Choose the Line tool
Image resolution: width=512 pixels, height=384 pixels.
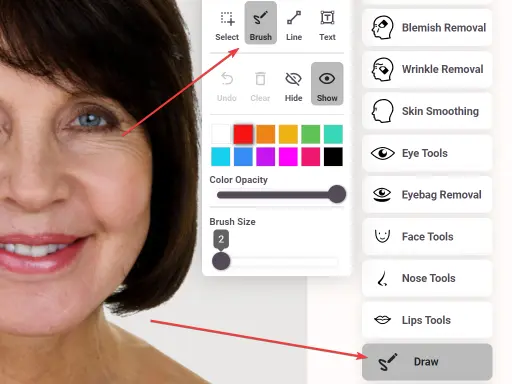(x=294, y=23)
